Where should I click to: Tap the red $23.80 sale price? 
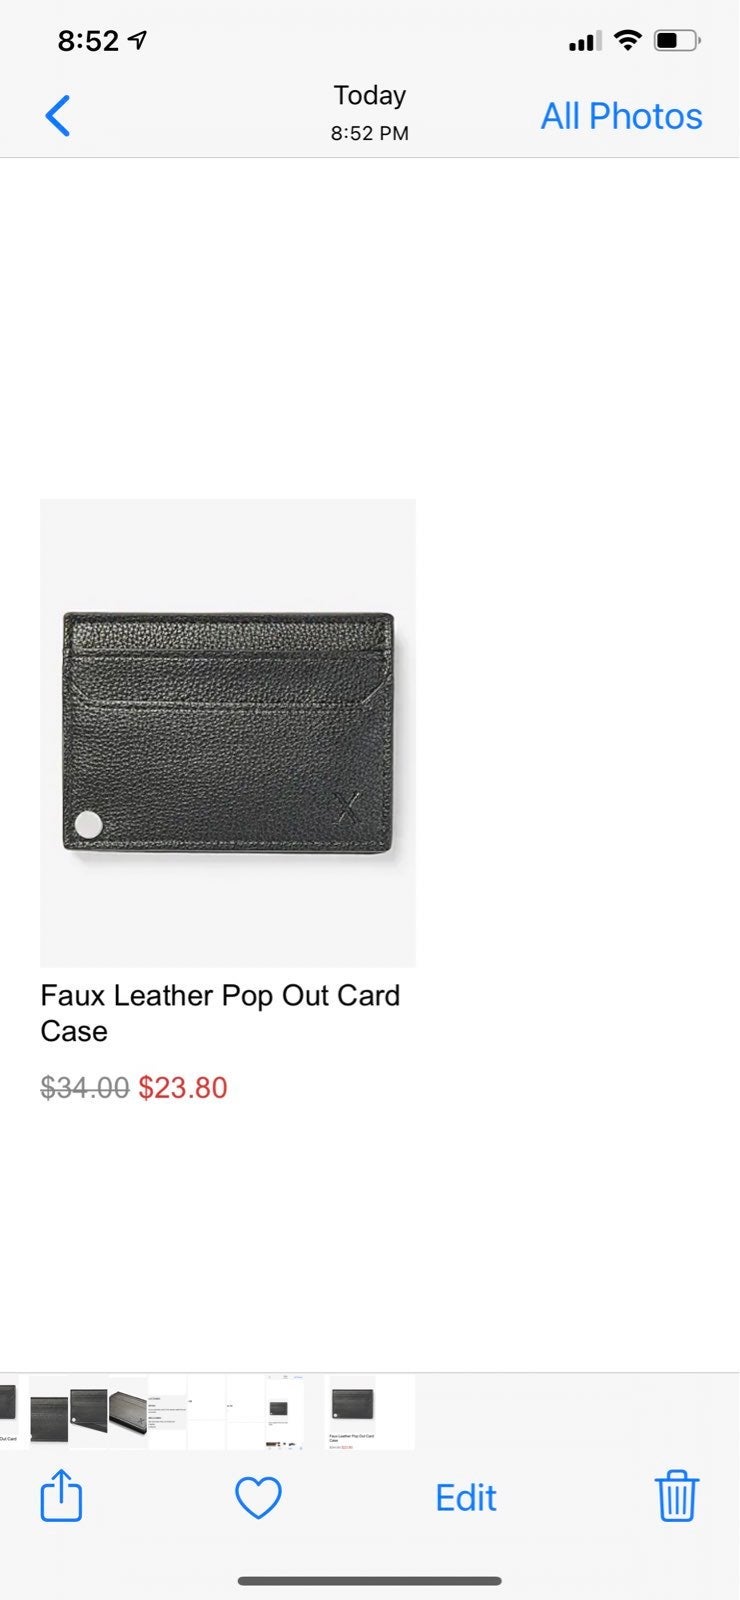pyautogui.click(x=183, y=1088)
